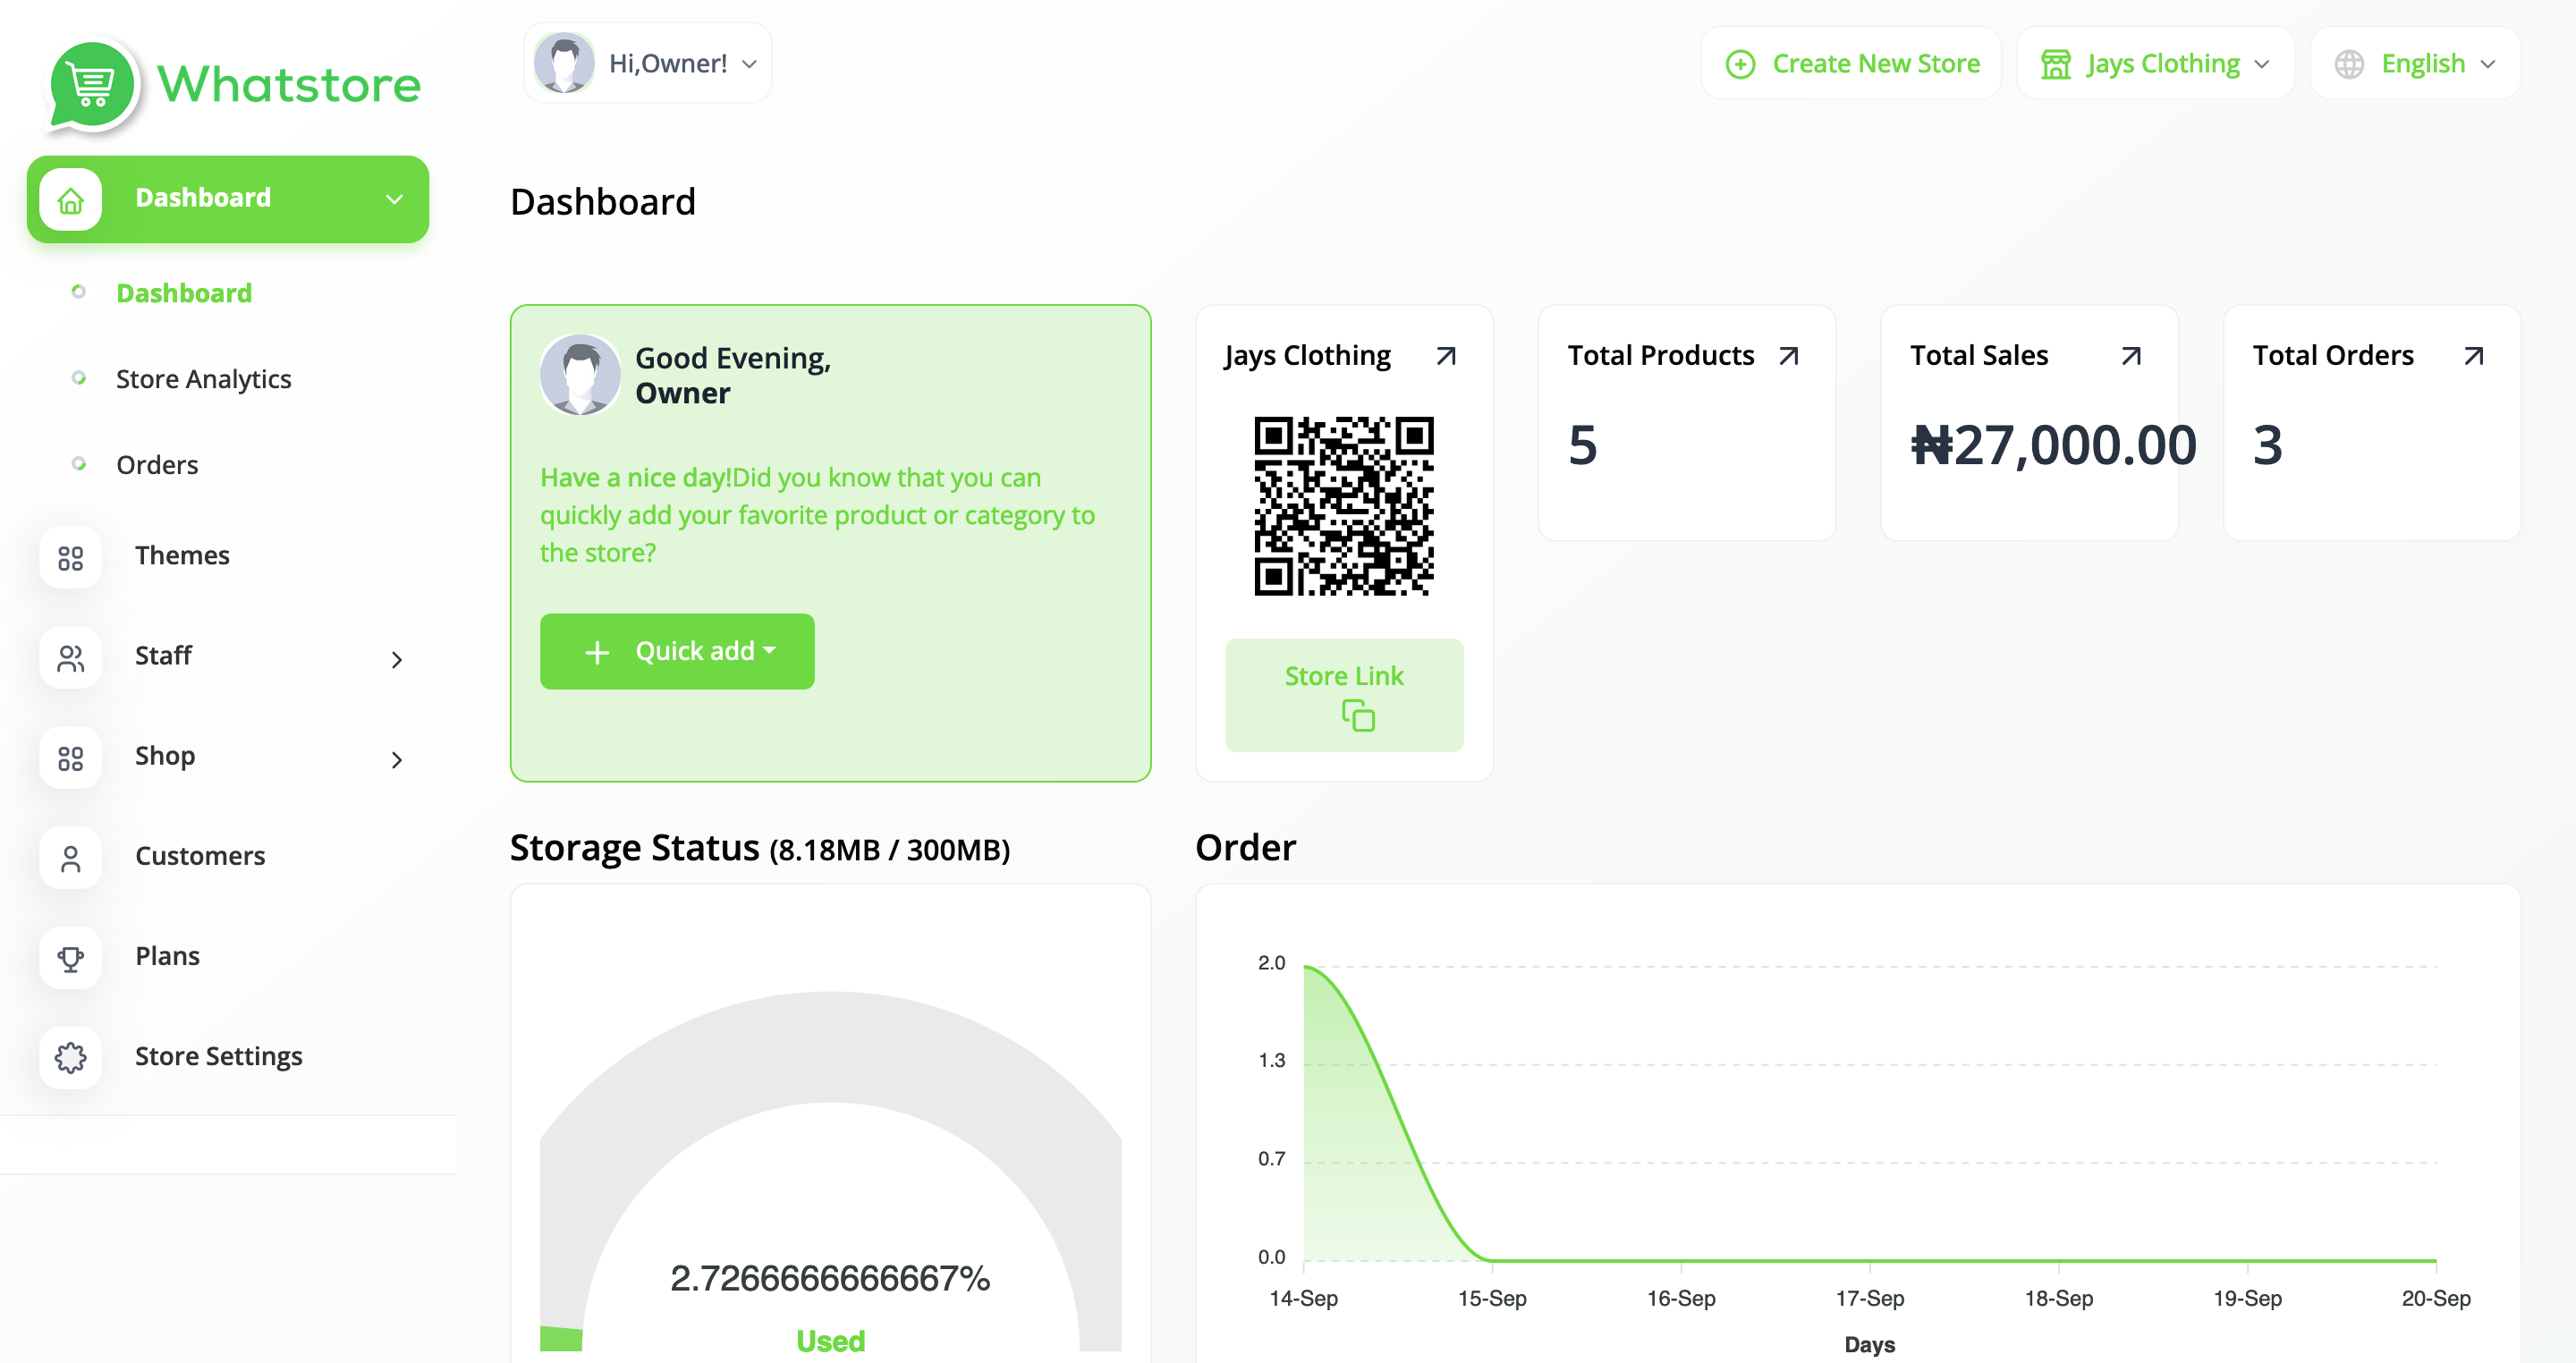
Task: Open the Hi,Owner! profile dropdown
Action: click(x=648, y=63)
